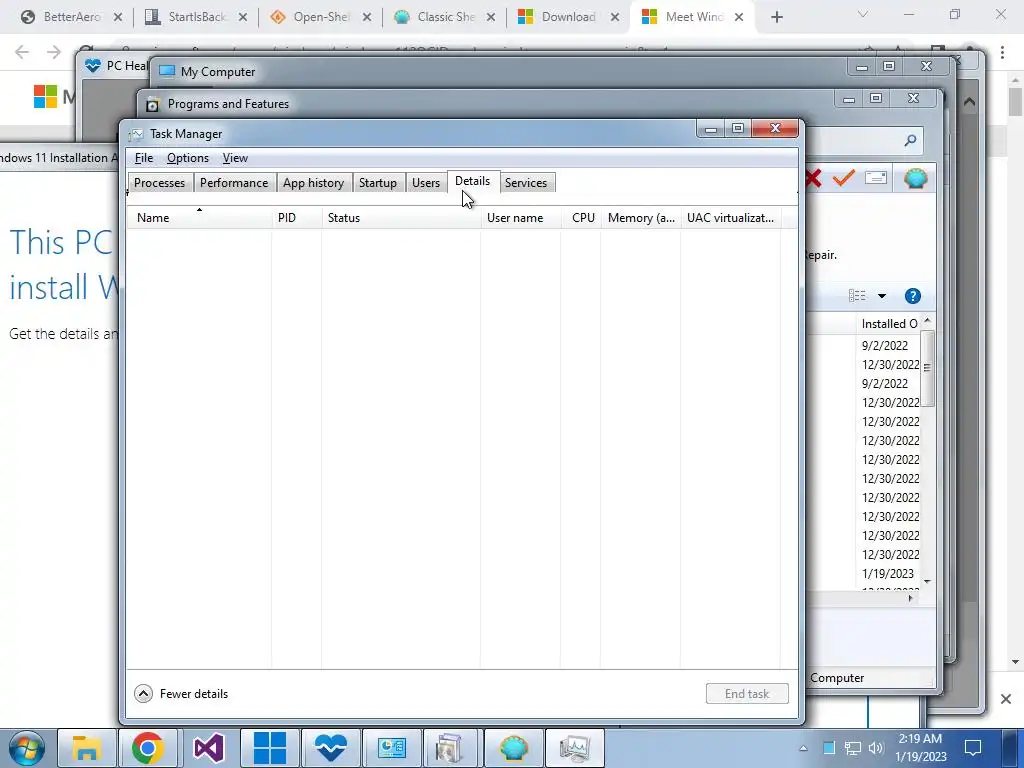1024x768 pixels.
Task: Sort by the Status column header
Action: point(401,217)
